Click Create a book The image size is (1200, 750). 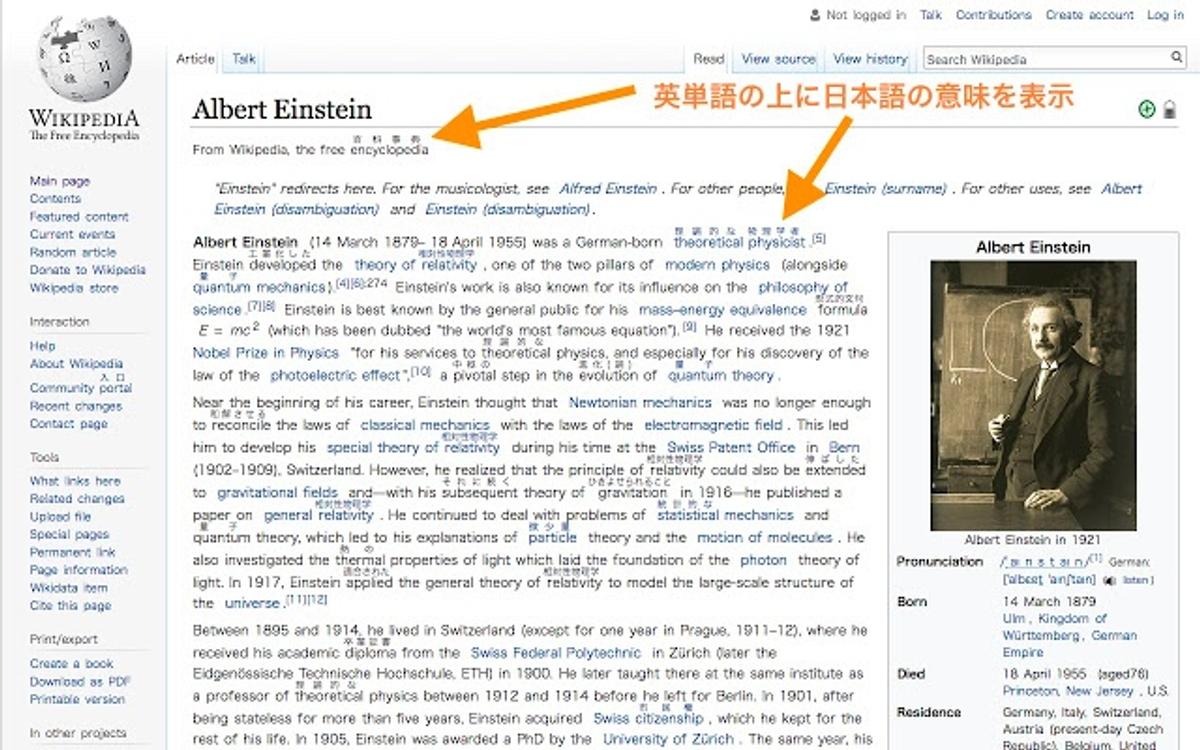pyautogui.click(x=72, y=663)
